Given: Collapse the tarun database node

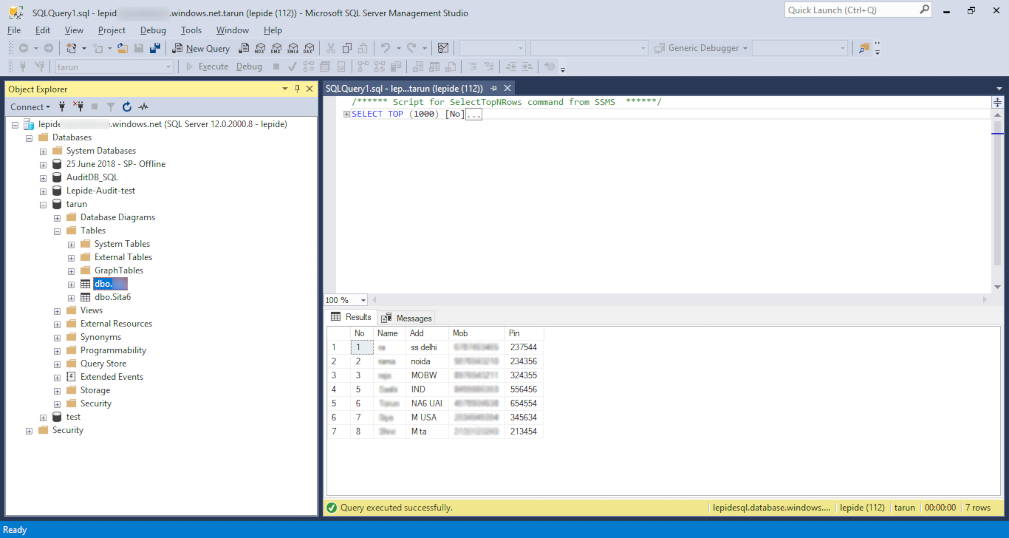Looking at the screenshot, I should pyautogui.click(x=43, y=204).
